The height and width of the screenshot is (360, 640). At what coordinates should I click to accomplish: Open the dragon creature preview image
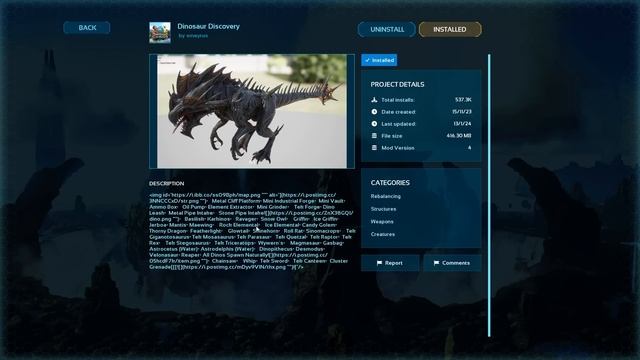point(252,111)
